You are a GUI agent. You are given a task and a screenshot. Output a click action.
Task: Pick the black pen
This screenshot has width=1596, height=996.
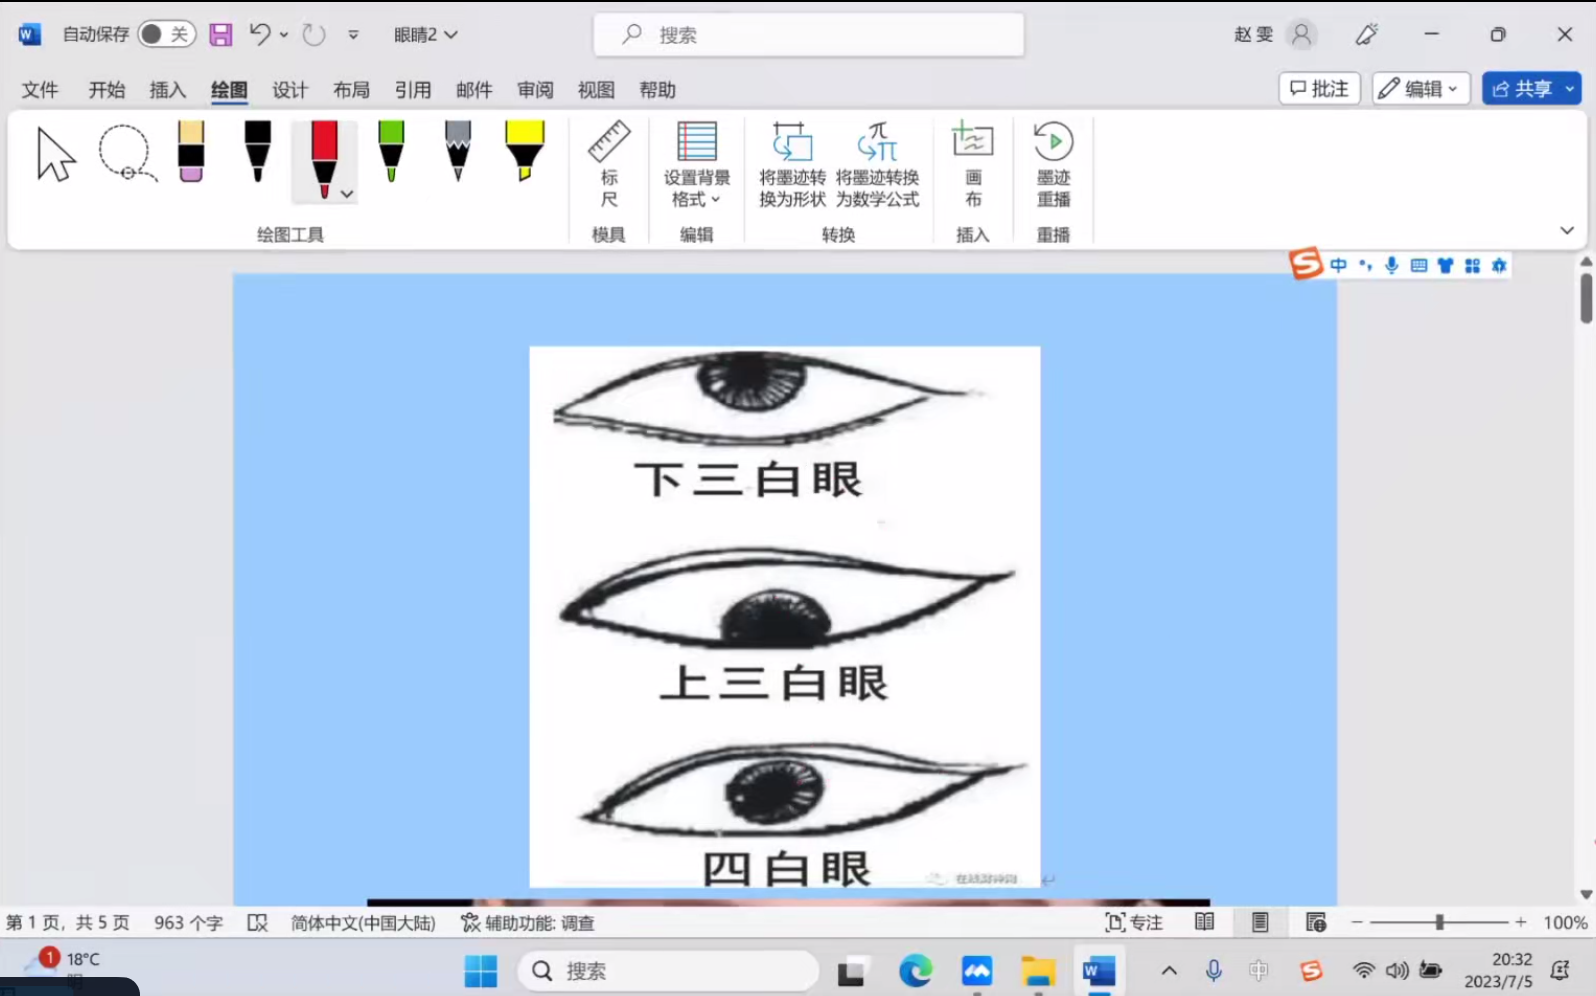(257, 151)
